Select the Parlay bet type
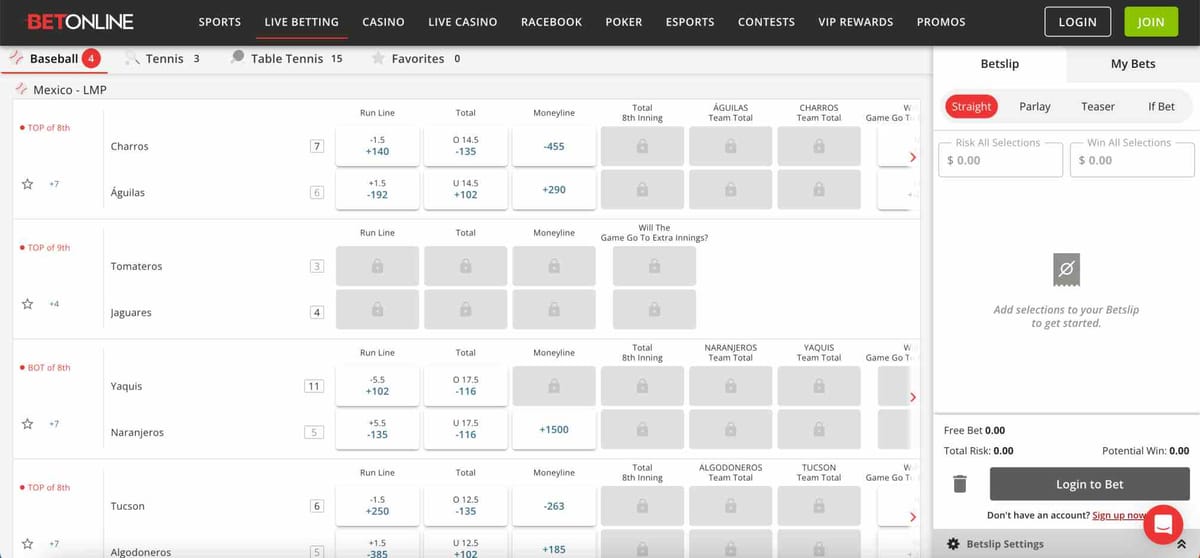The height and width of the screenshot is (558, 1200). 1035,106
